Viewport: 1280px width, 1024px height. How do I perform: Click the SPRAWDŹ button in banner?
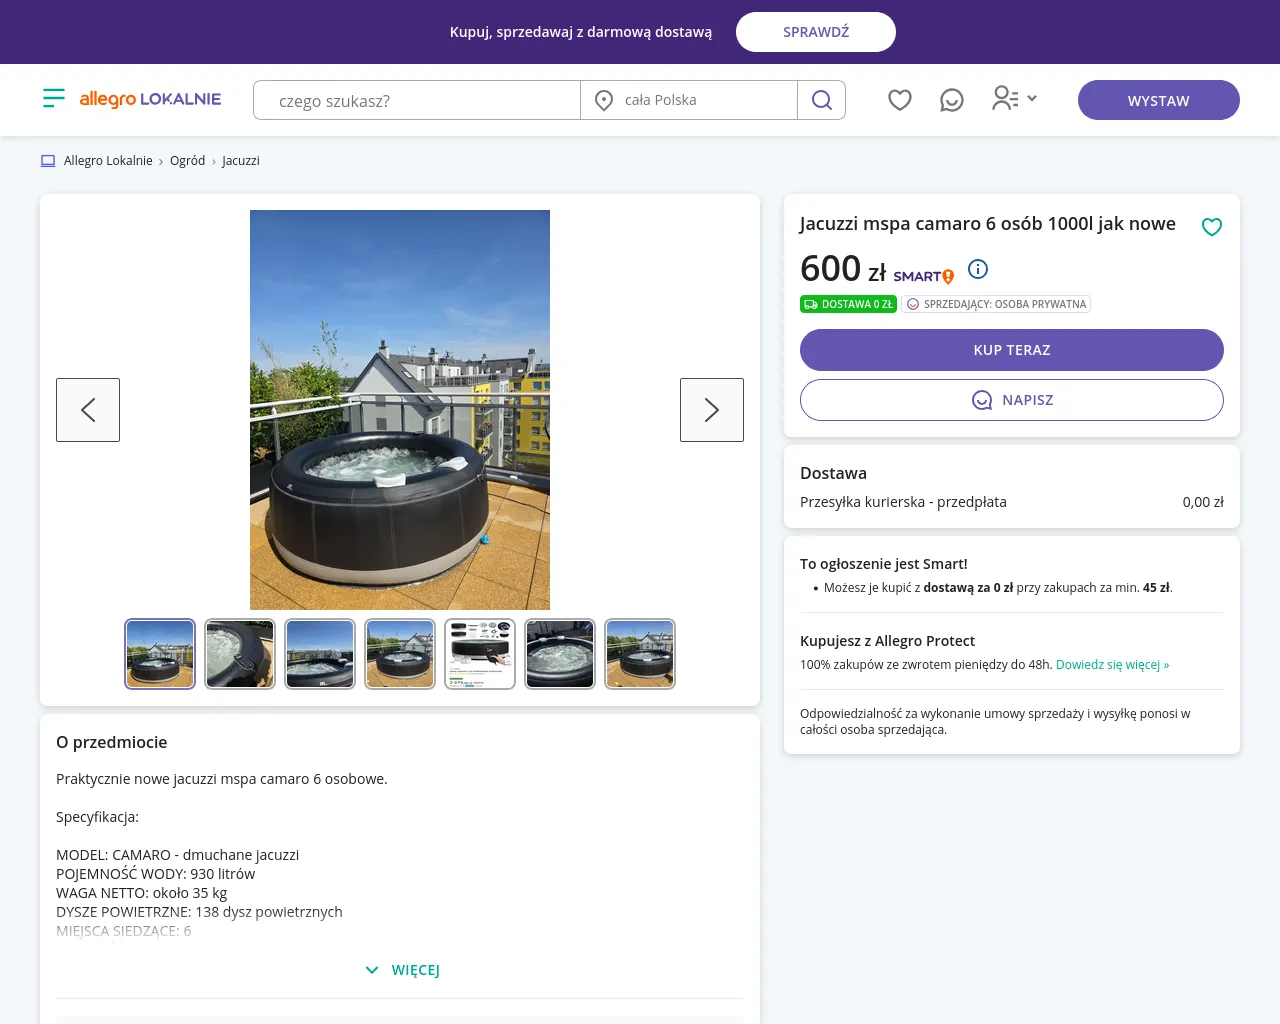click(x=816, y=32)
